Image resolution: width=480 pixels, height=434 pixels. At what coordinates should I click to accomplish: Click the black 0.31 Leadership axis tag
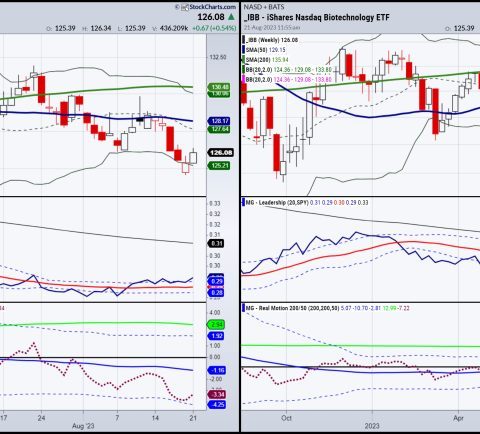216,243
